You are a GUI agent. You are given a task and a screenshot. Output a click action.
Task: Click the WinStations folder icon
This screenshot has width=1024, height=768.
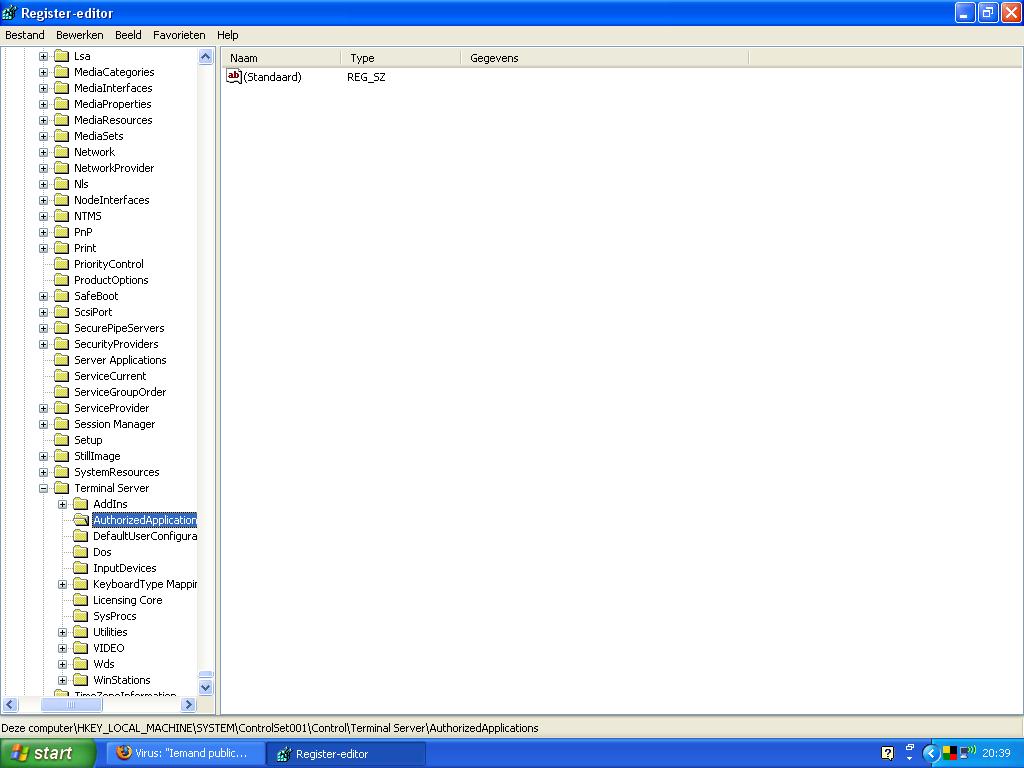click(x=80, y=680)
